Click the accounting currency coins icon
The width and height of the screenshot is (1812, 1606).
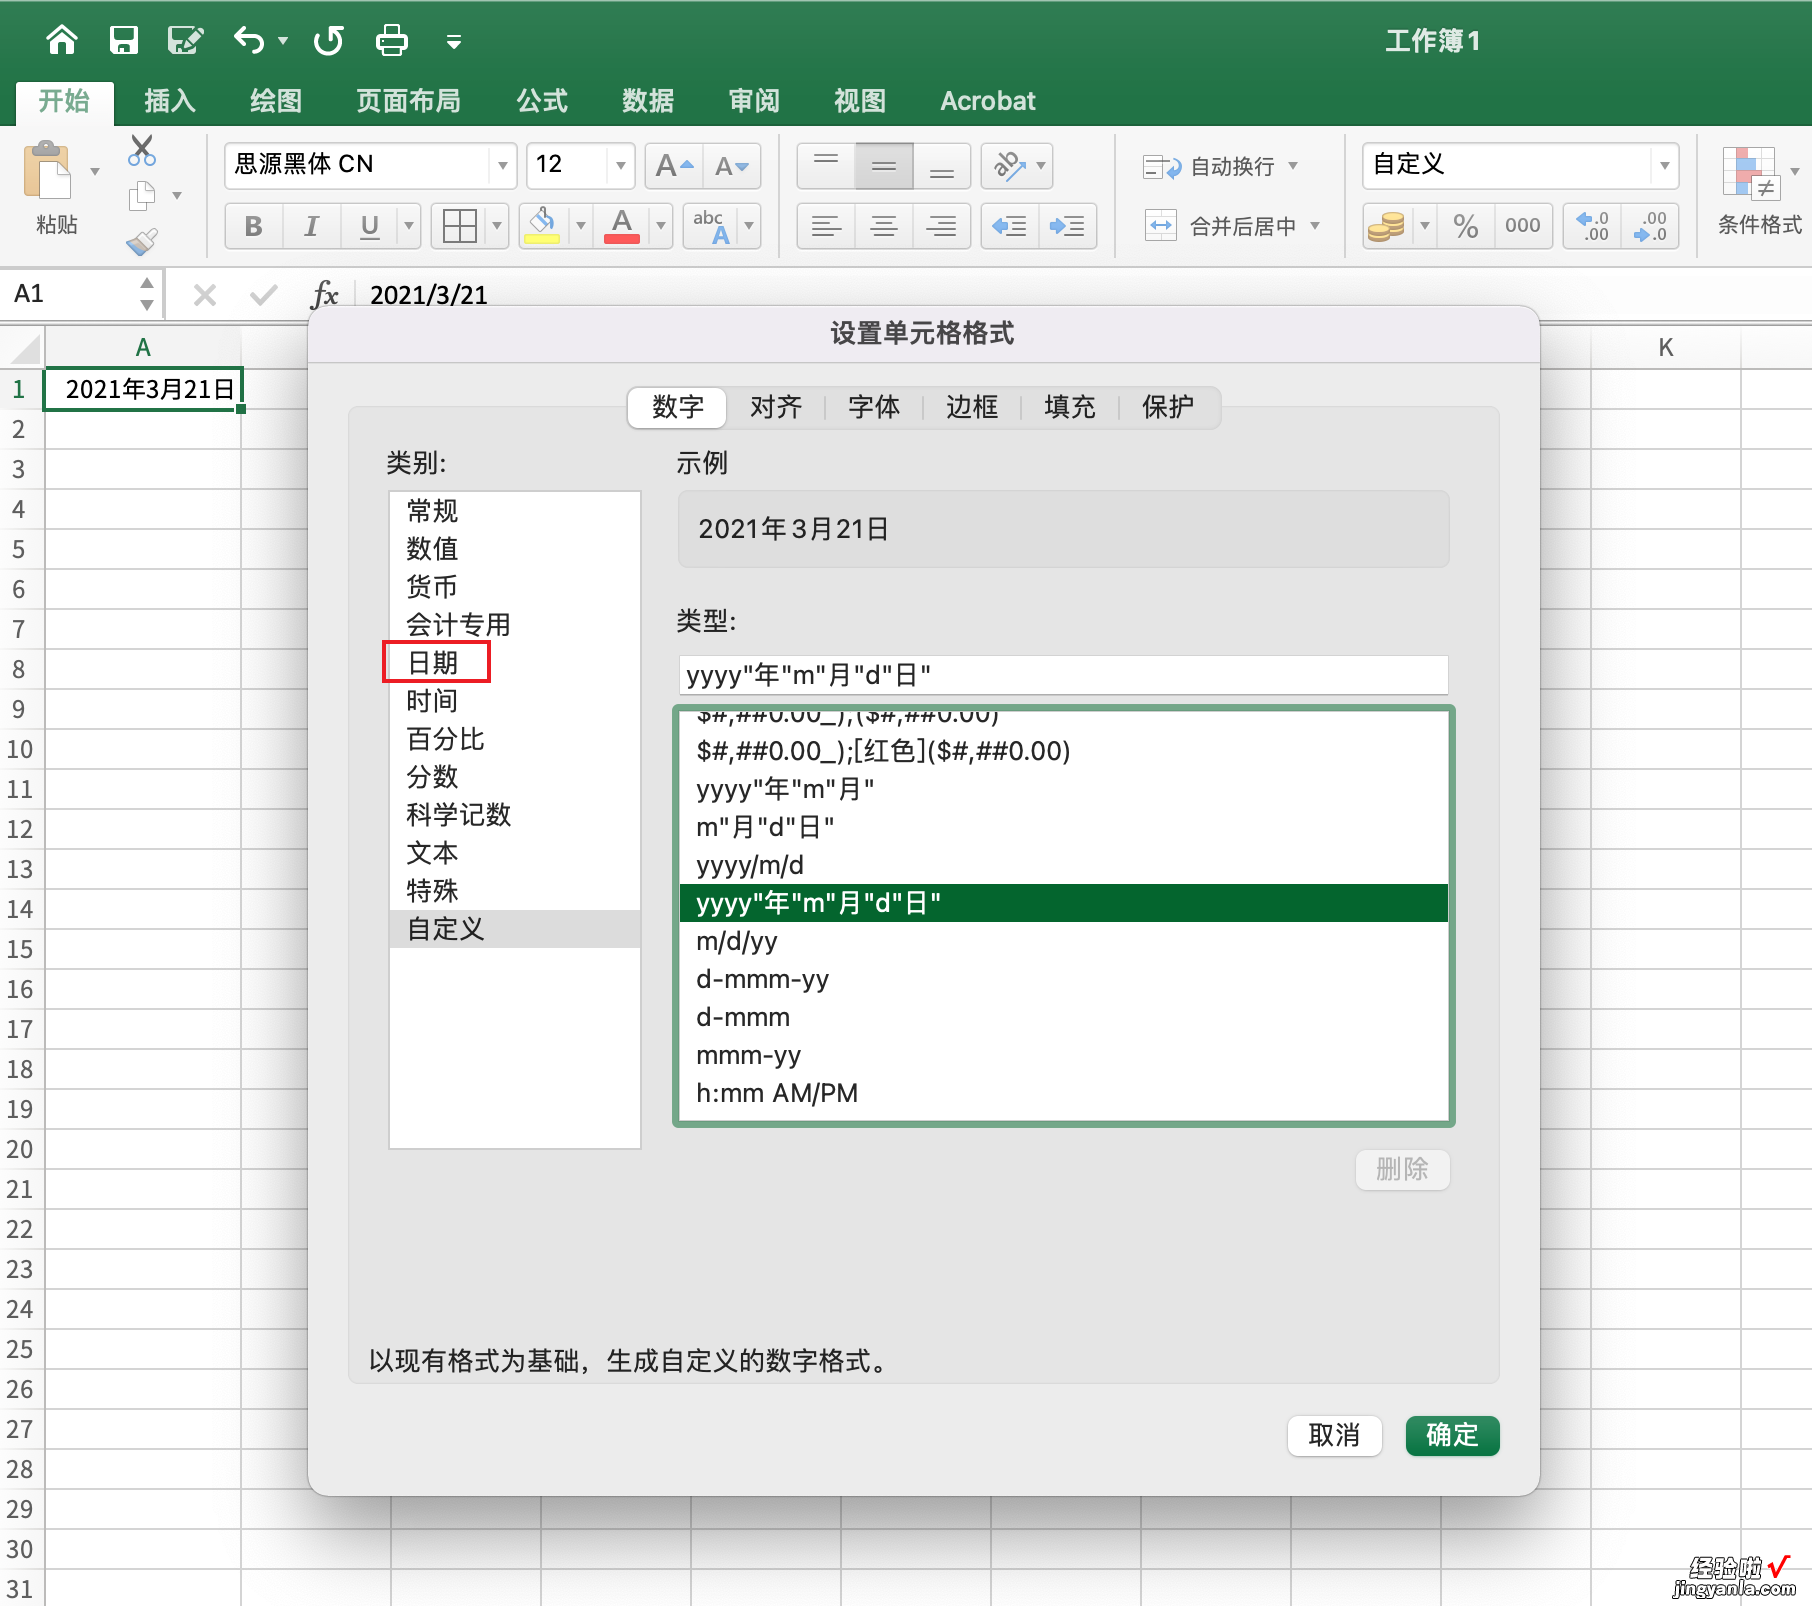tap(1387, 226)
